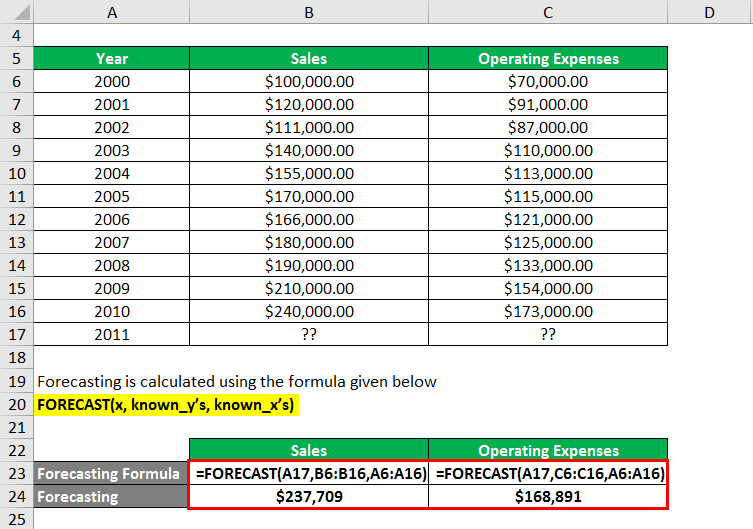
Task: Click the =FORECAST(A17,B6:B16,A6:A16) cell
Action: click(x=309, y=473)
